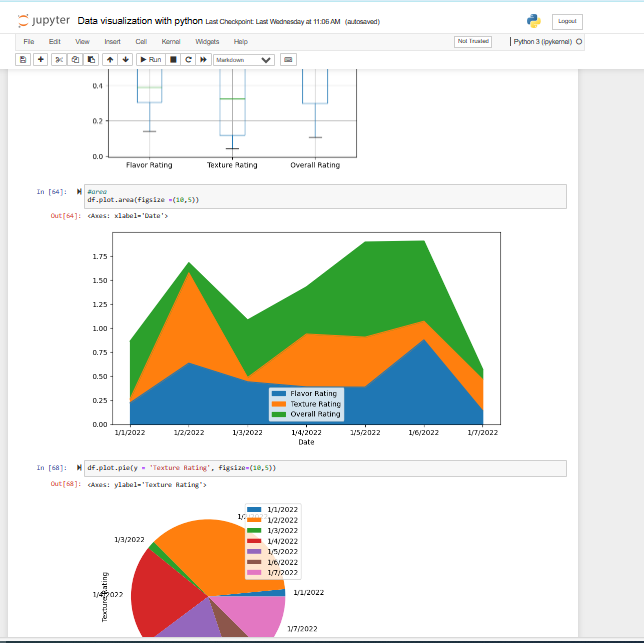Run cell In [64] via its run icon
The image size is (644, 643).
(x=79, y=191)
